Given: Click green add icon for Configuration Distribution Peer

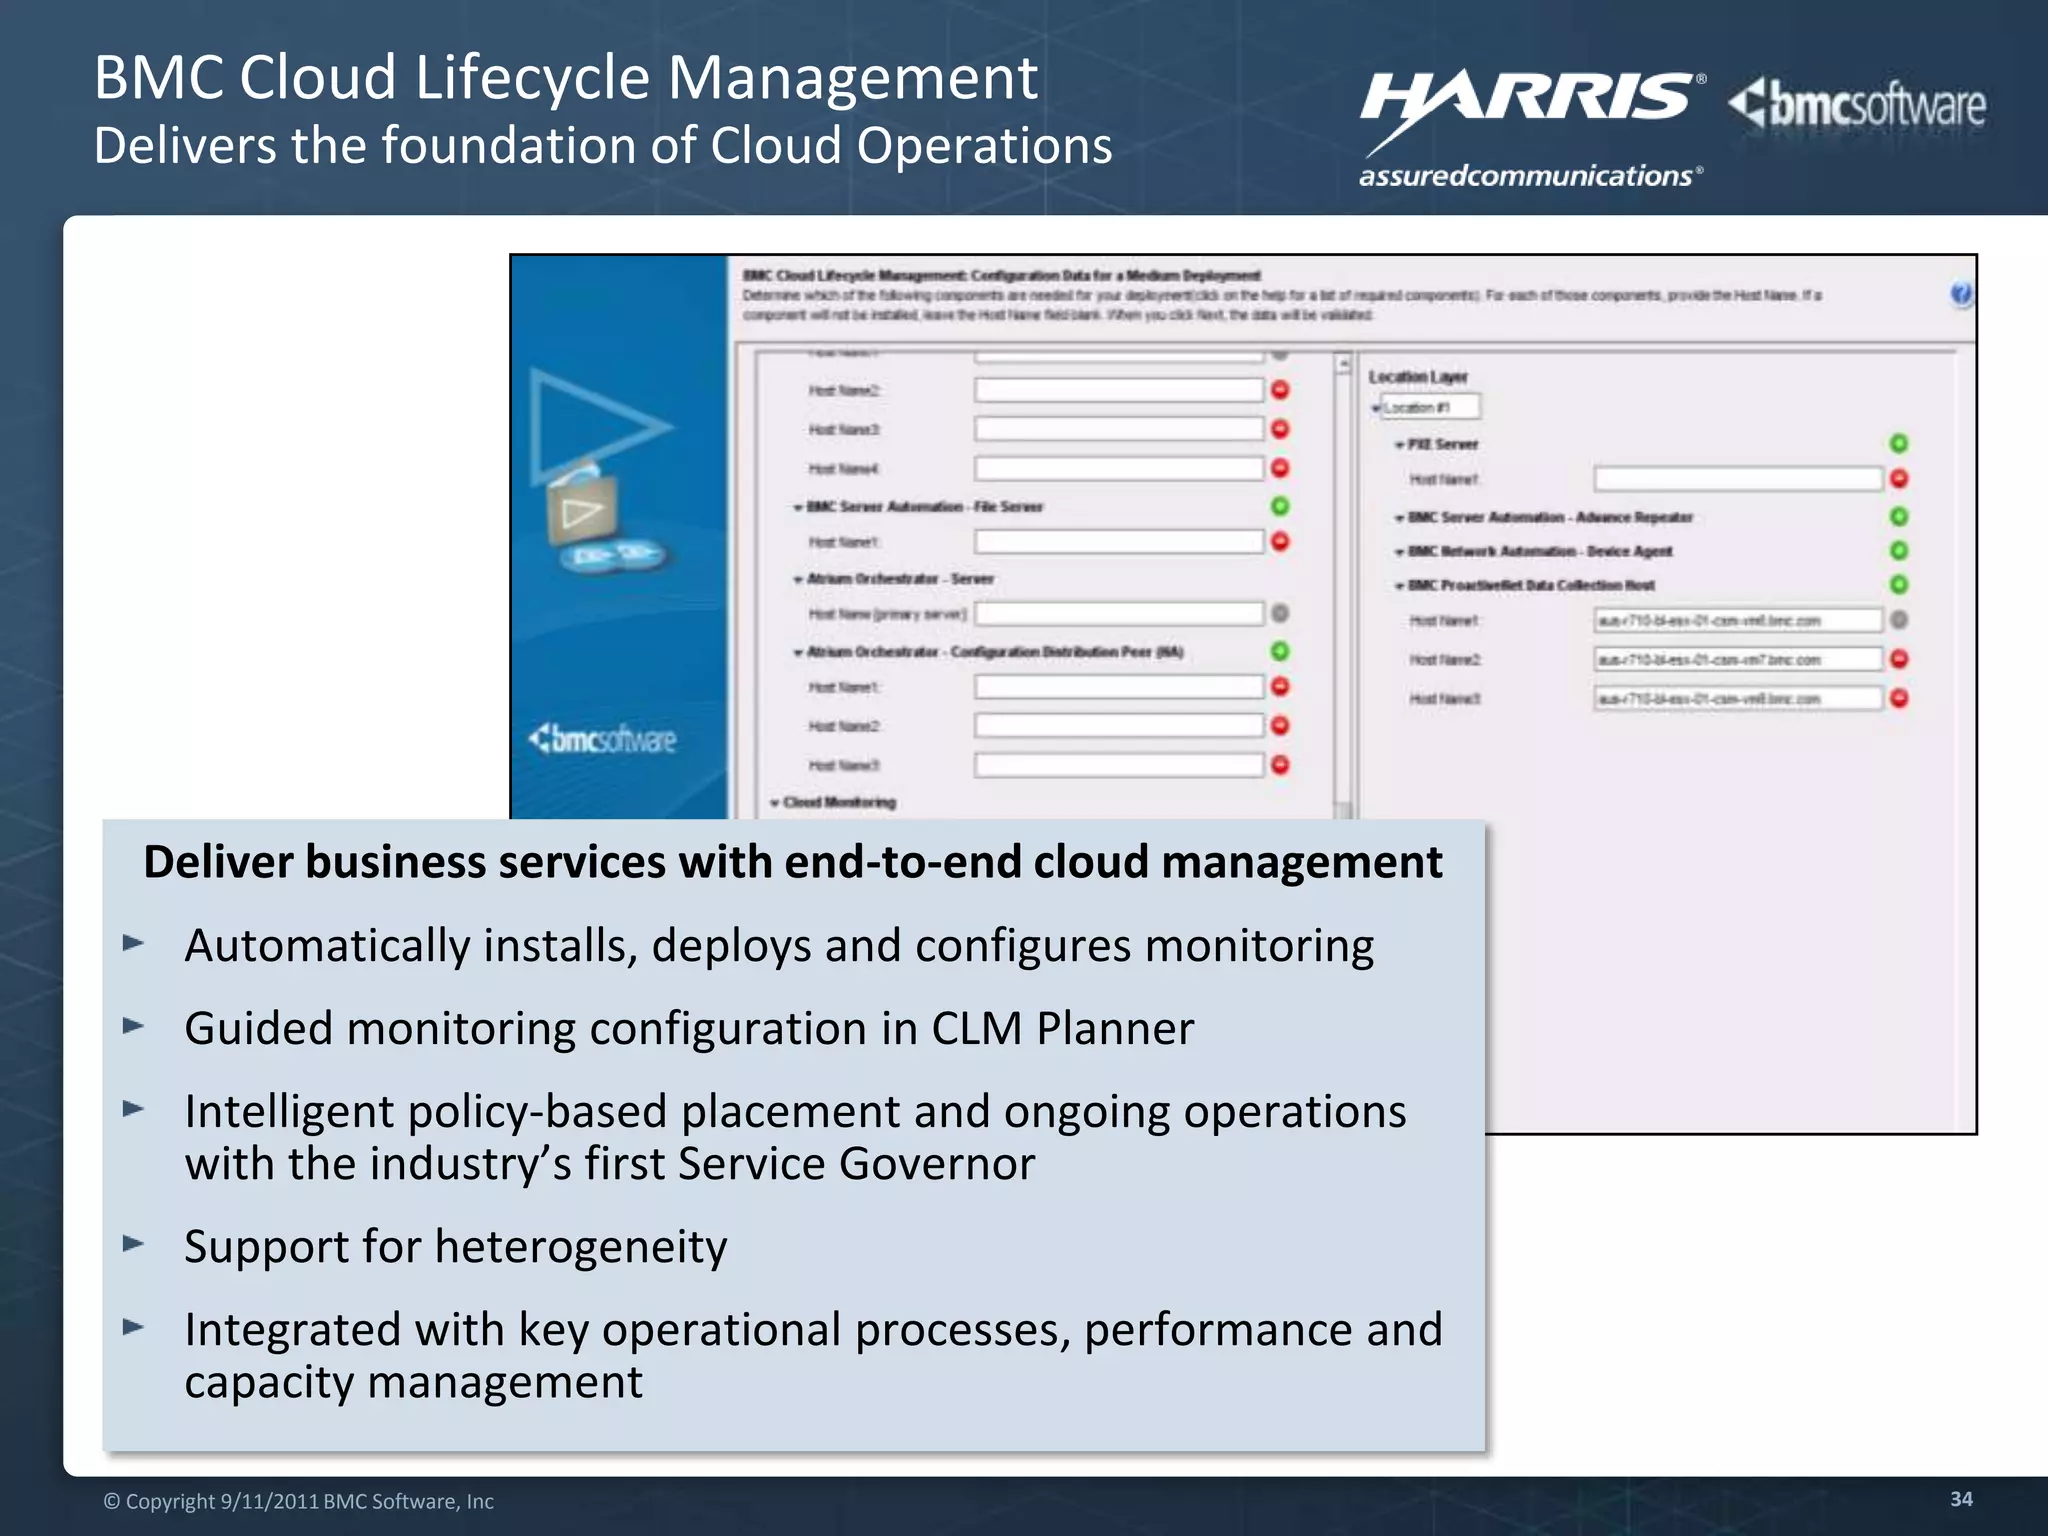Looking at the screenshot, I should 1279,651.
